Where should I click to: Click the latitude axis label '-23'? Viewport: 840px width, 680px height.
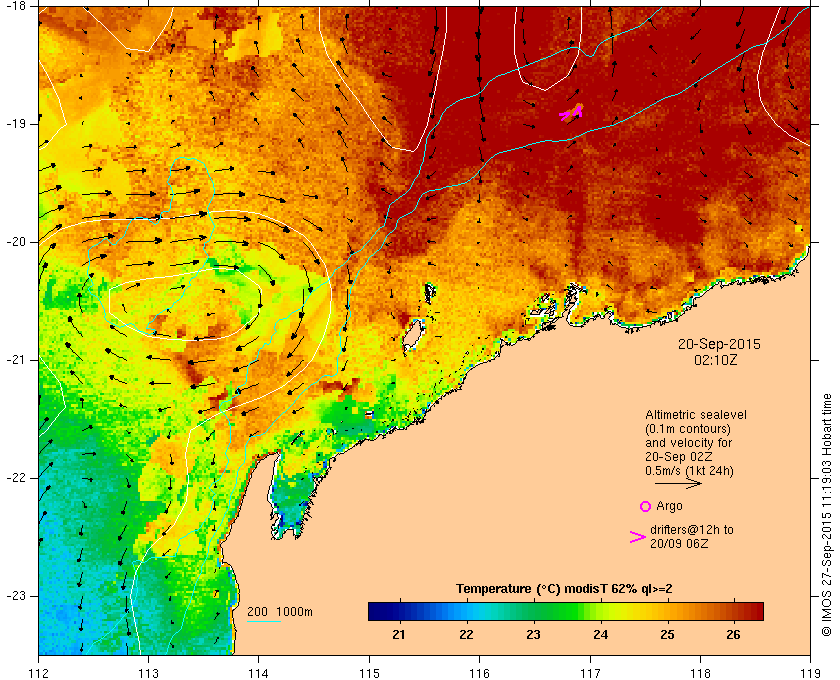click(15, 595)
